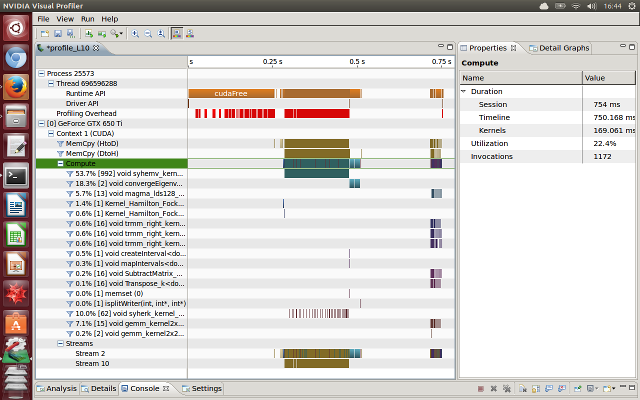640x400 pixels.
Task: Click the Utilization 22.4% value
Action: [605, 143]
